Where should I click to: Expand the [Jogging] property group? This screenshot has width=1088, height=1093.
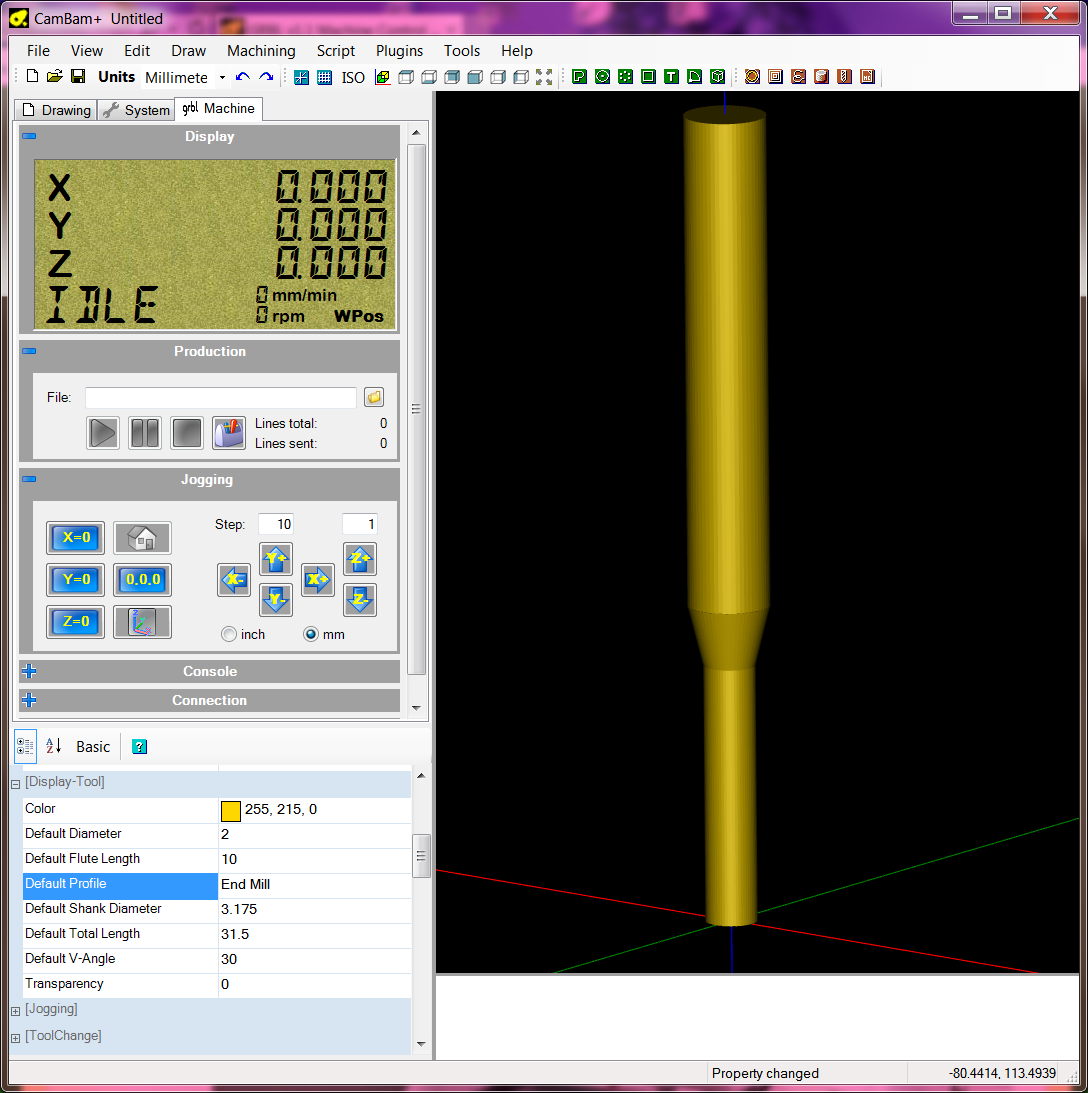(x=15, y=1011)
